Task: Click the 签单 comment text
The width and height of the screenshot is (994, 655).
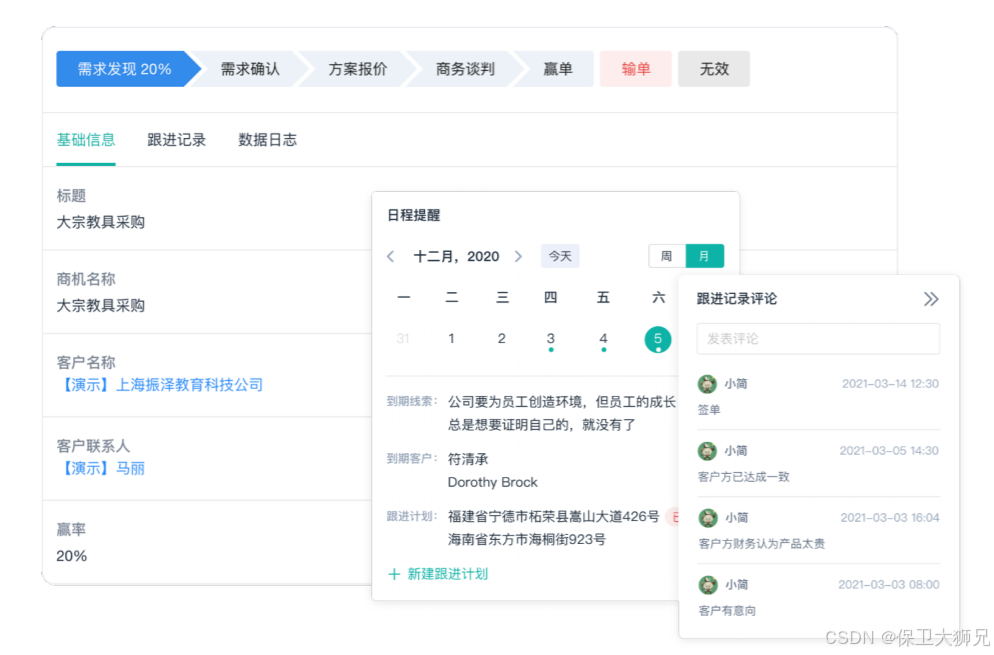Action: click(709, 410)
